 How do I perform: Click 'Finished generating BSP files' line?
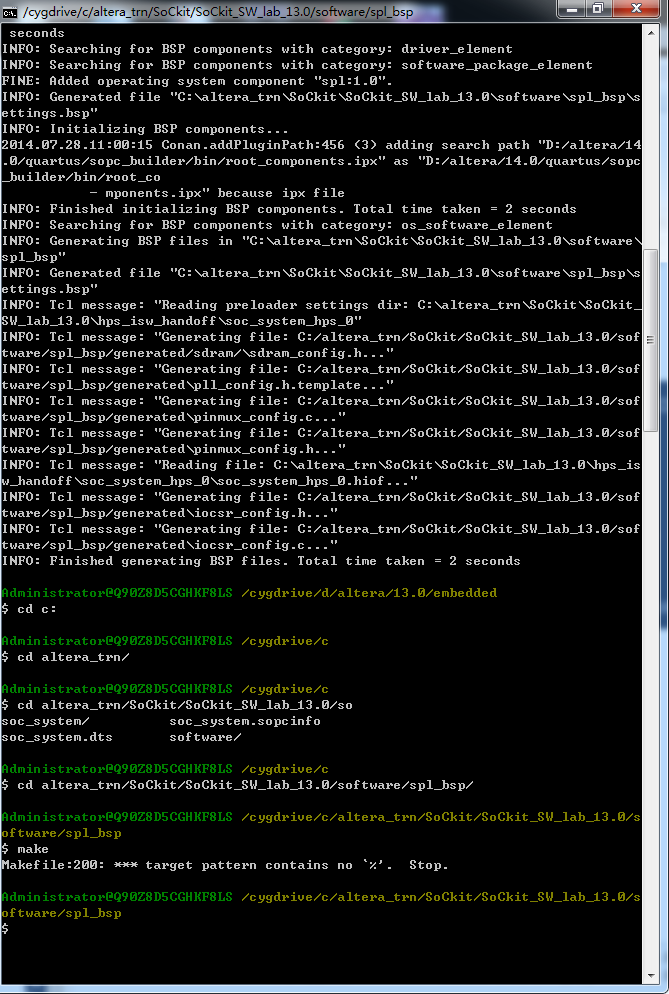261,561
